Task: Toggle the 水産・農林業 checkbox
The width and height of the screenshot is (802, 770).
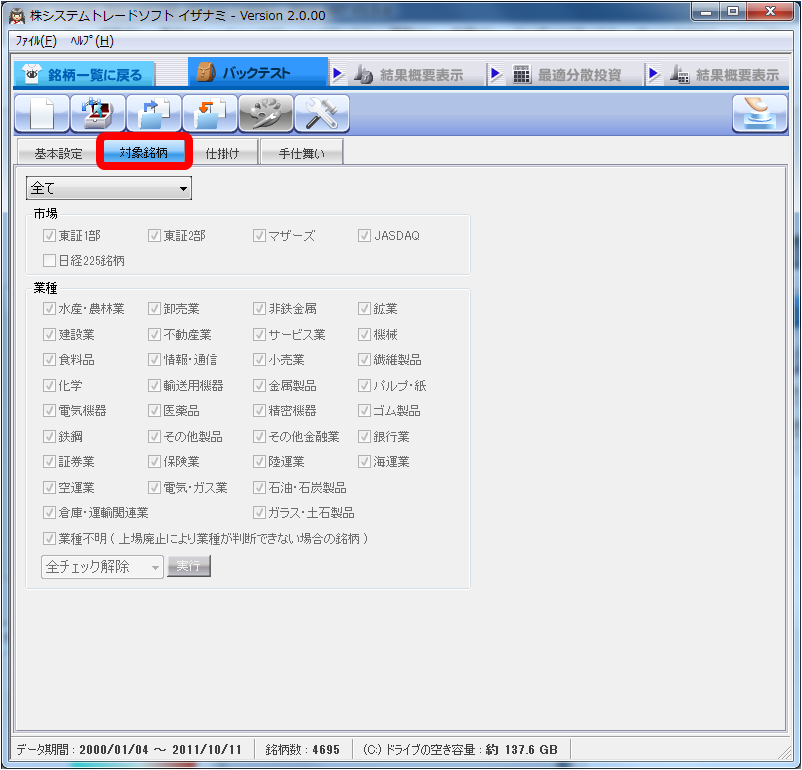Action: (x=49, y=309)
